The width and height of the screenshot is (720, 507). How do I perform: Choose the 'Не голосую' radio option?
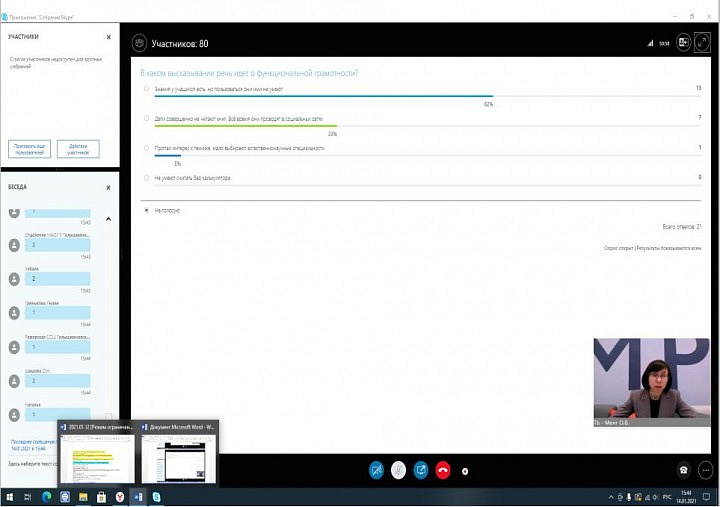click(x=147, y=210)
